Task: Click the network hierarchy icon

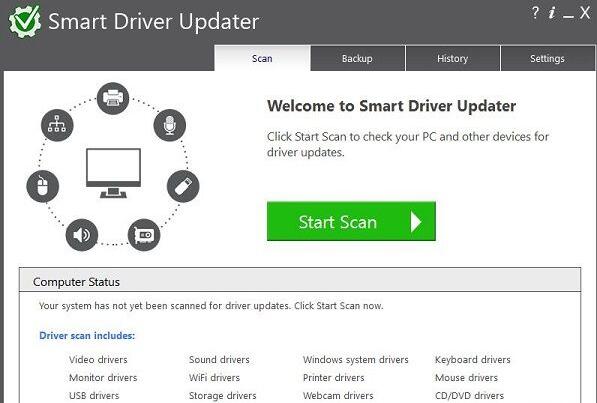Action: pos(57,125)
